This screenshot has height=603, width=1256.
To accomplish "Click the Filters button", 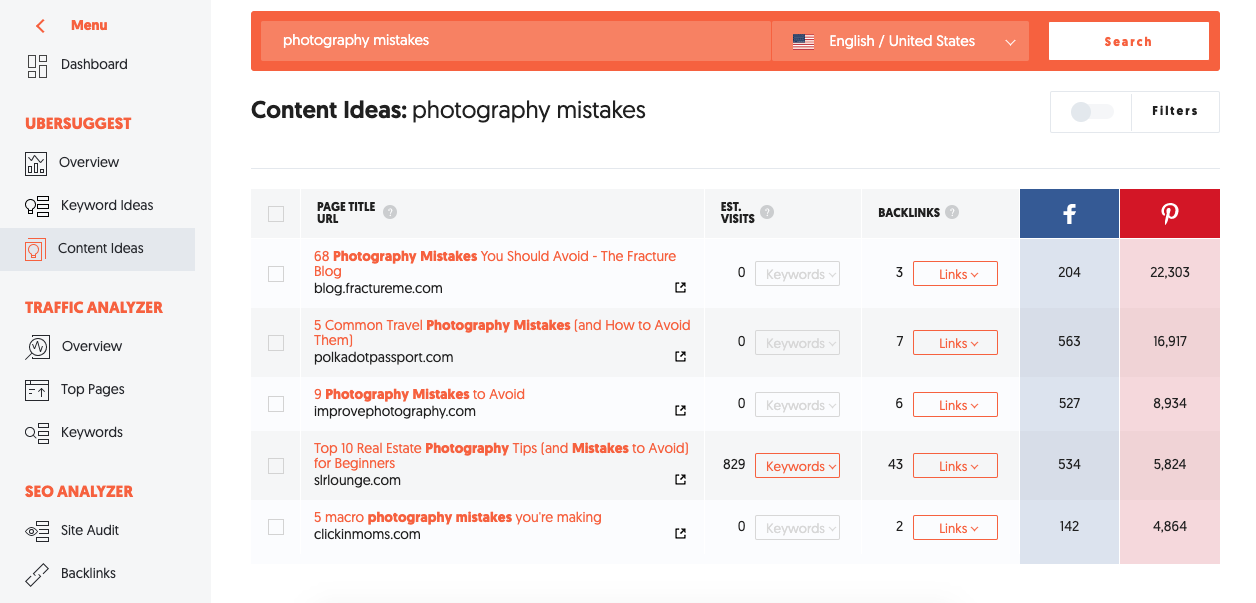I will click(1174, 112).
